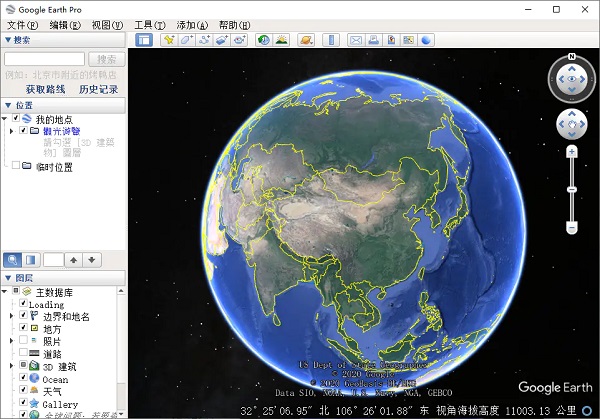
Task: Expand the 觀光游覽 folder arrow
Action: pos(11,131)
